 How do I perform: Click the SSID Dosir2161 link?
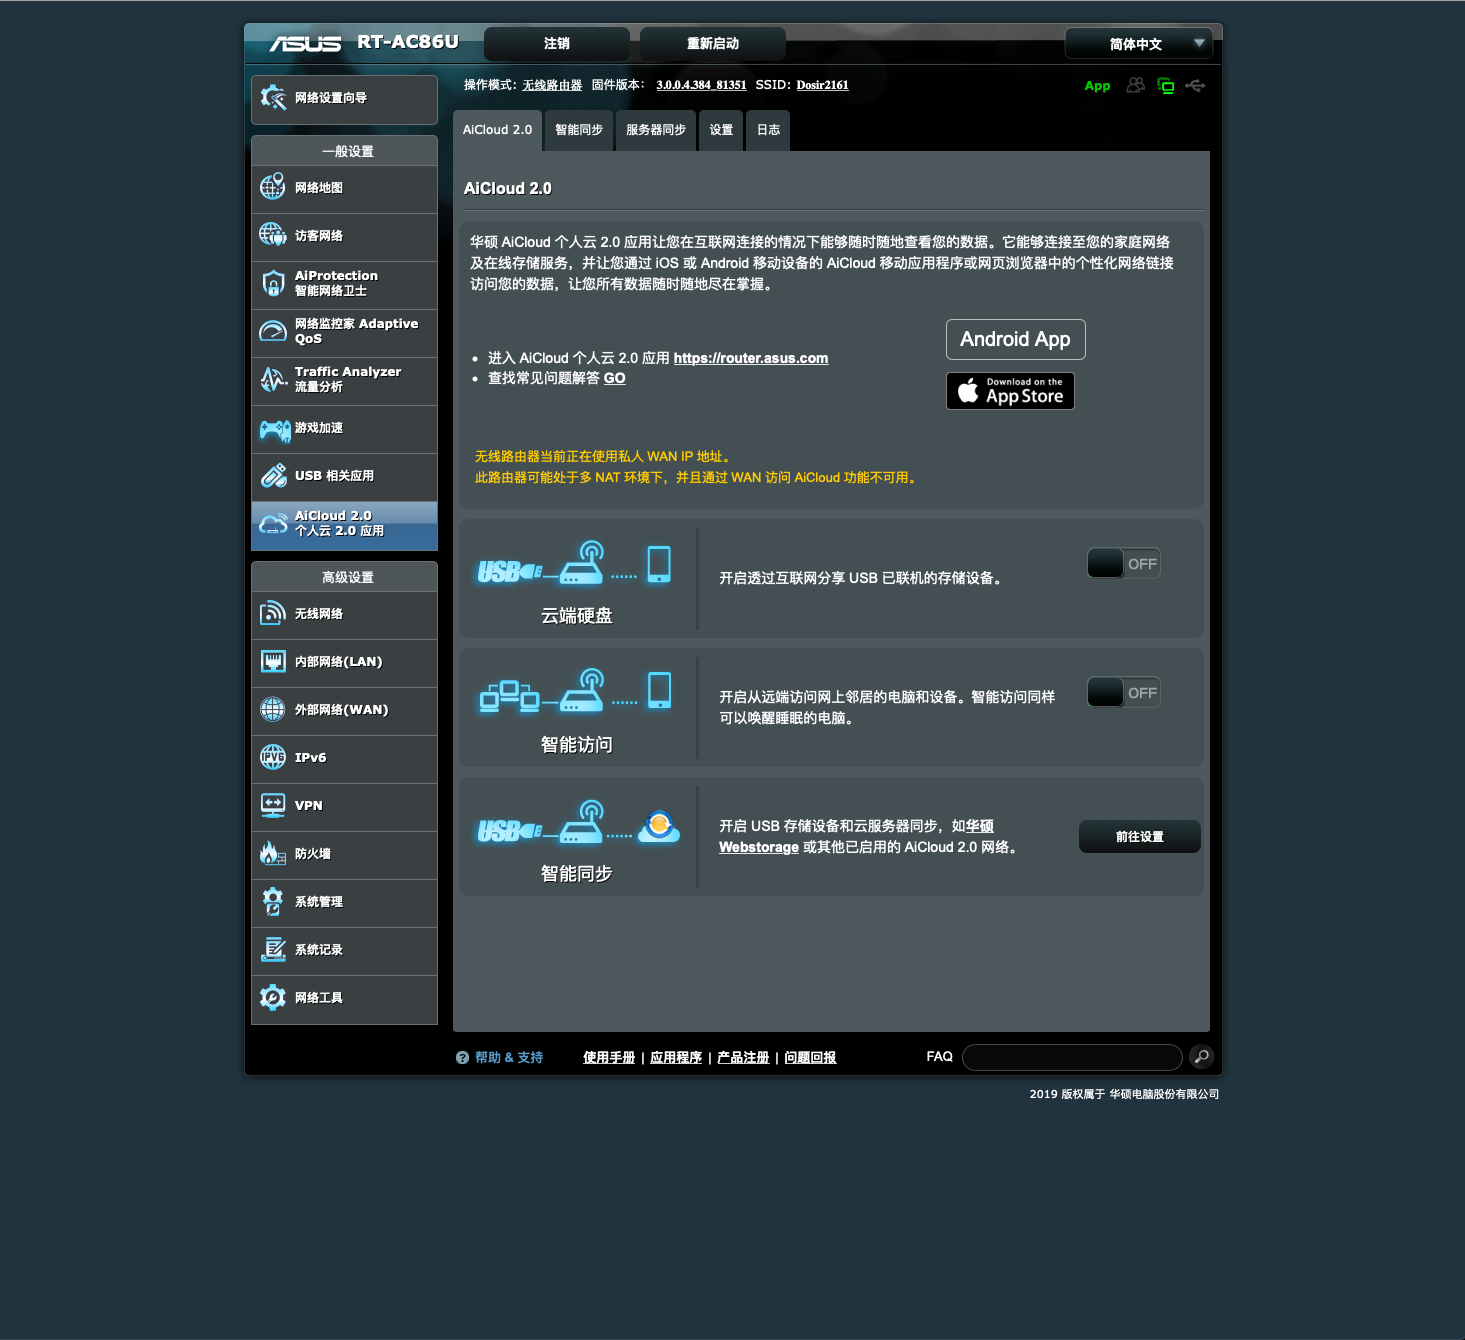coord(822,85)
